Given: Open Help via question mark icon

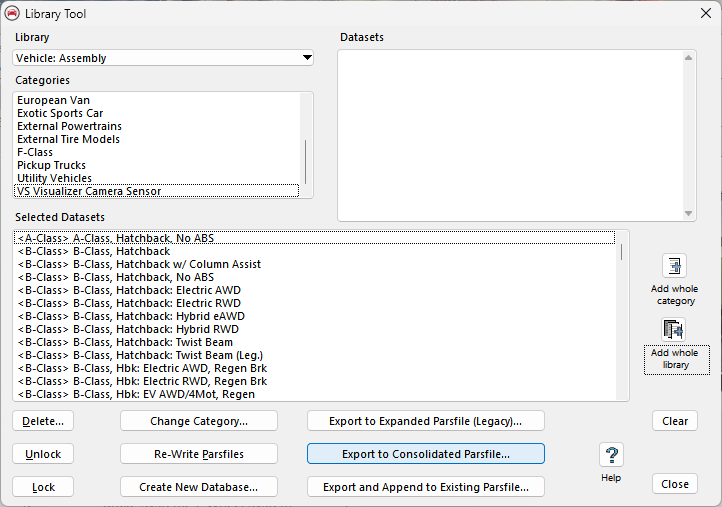Looking at the screenshot, I should tap(611, 456).
